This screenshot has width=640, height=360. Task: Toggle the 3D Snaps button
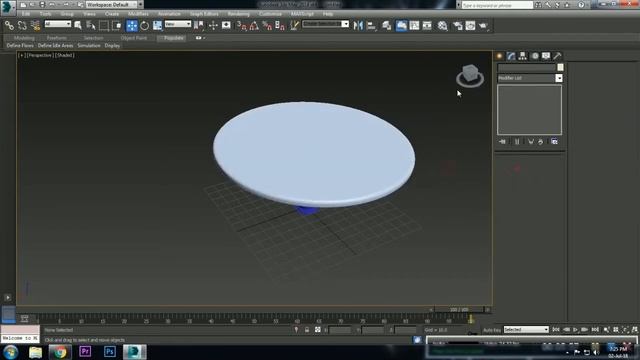[x=241, y=26]
